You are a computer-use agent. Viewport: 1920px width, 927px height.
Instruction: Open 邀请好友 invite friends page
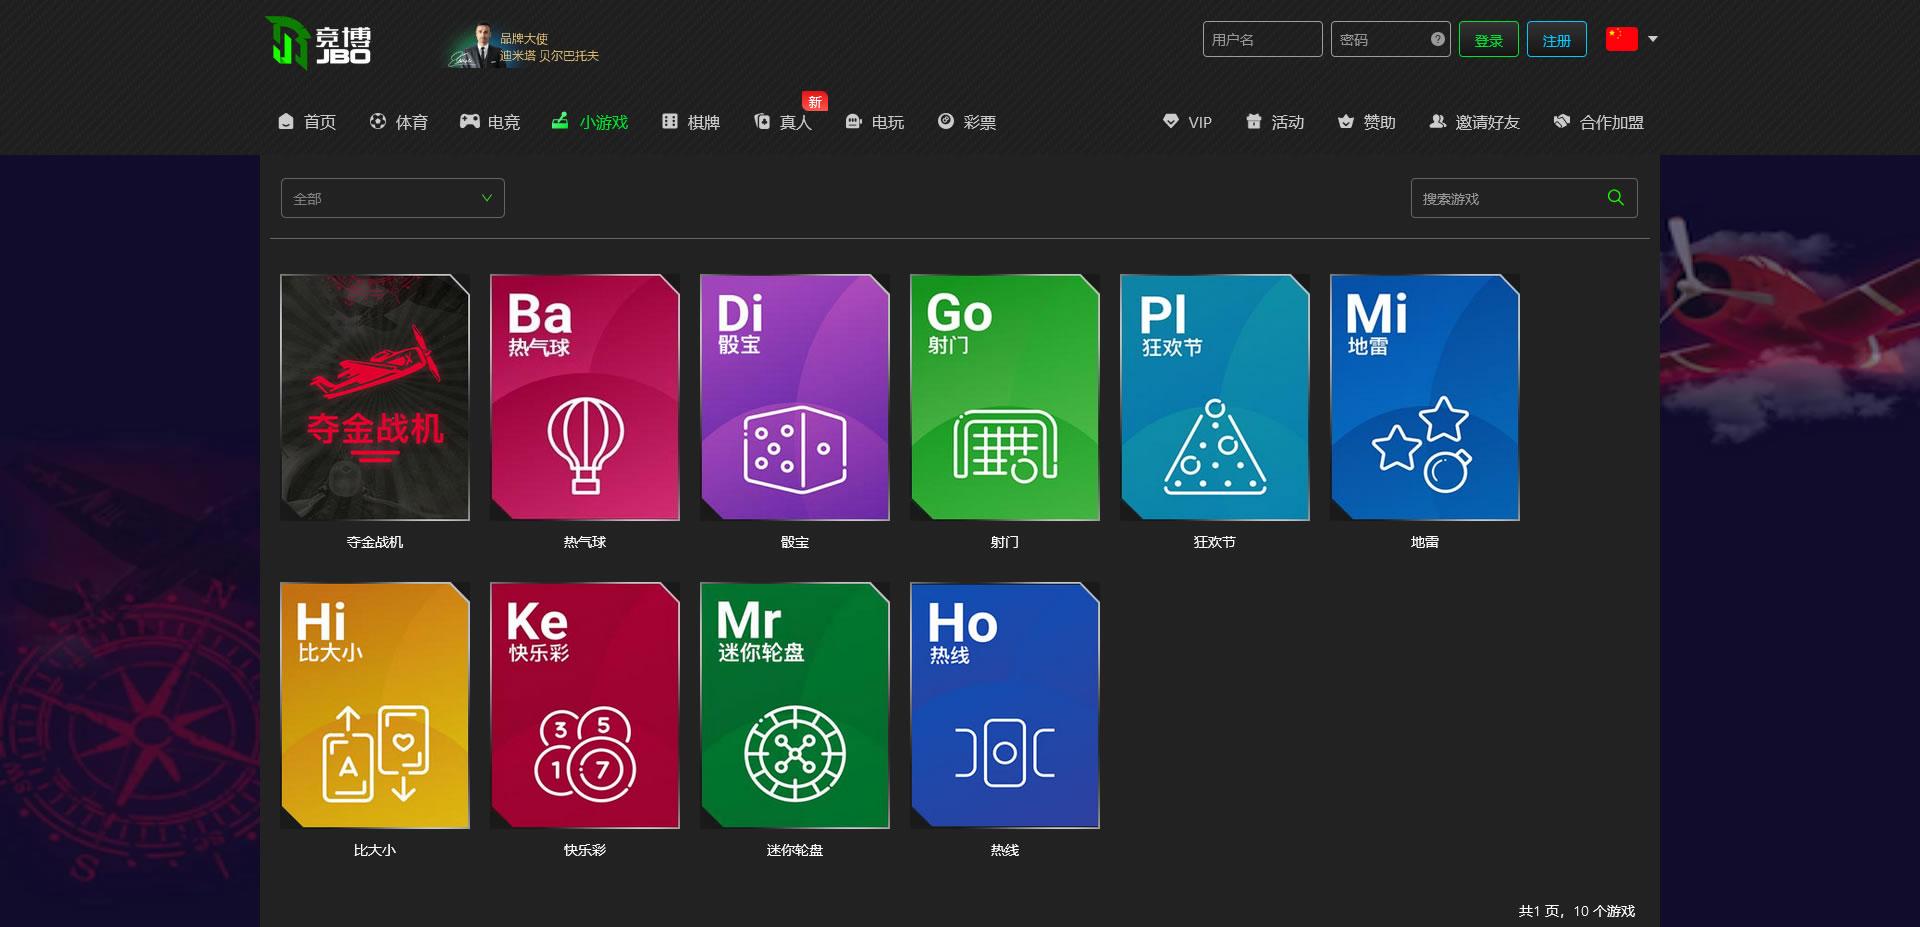1474,122
